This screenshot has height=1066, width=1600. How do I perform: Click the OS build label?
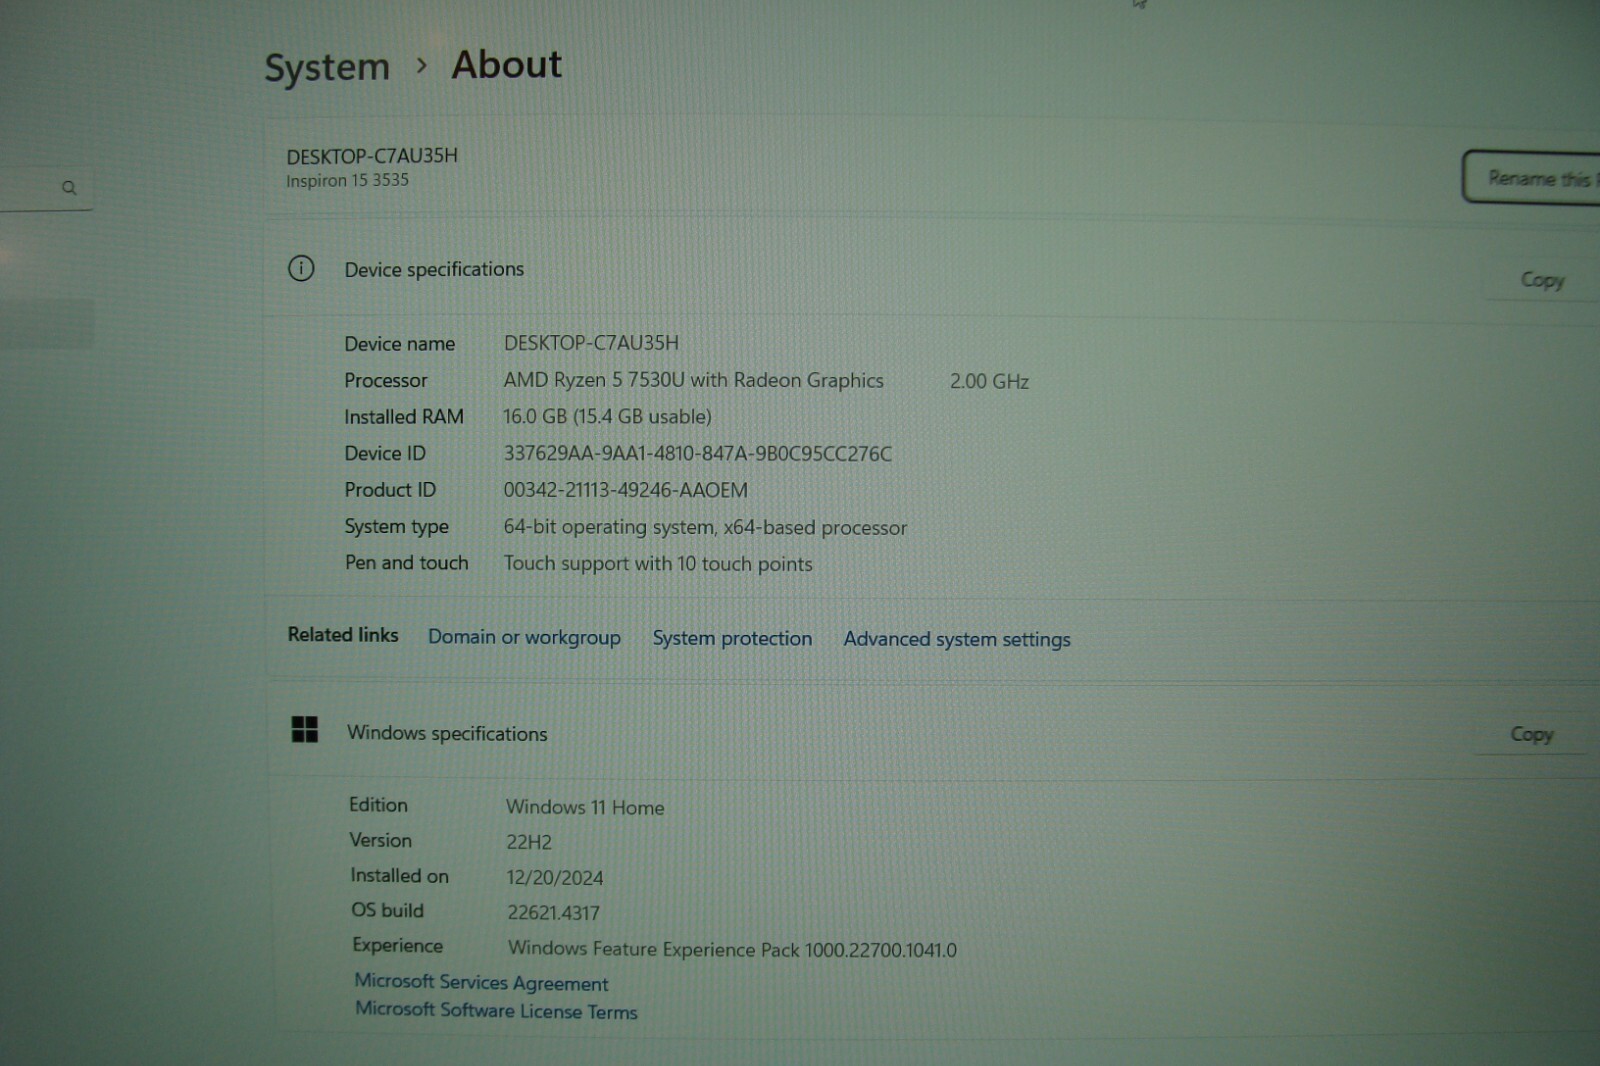pos(387,910)
